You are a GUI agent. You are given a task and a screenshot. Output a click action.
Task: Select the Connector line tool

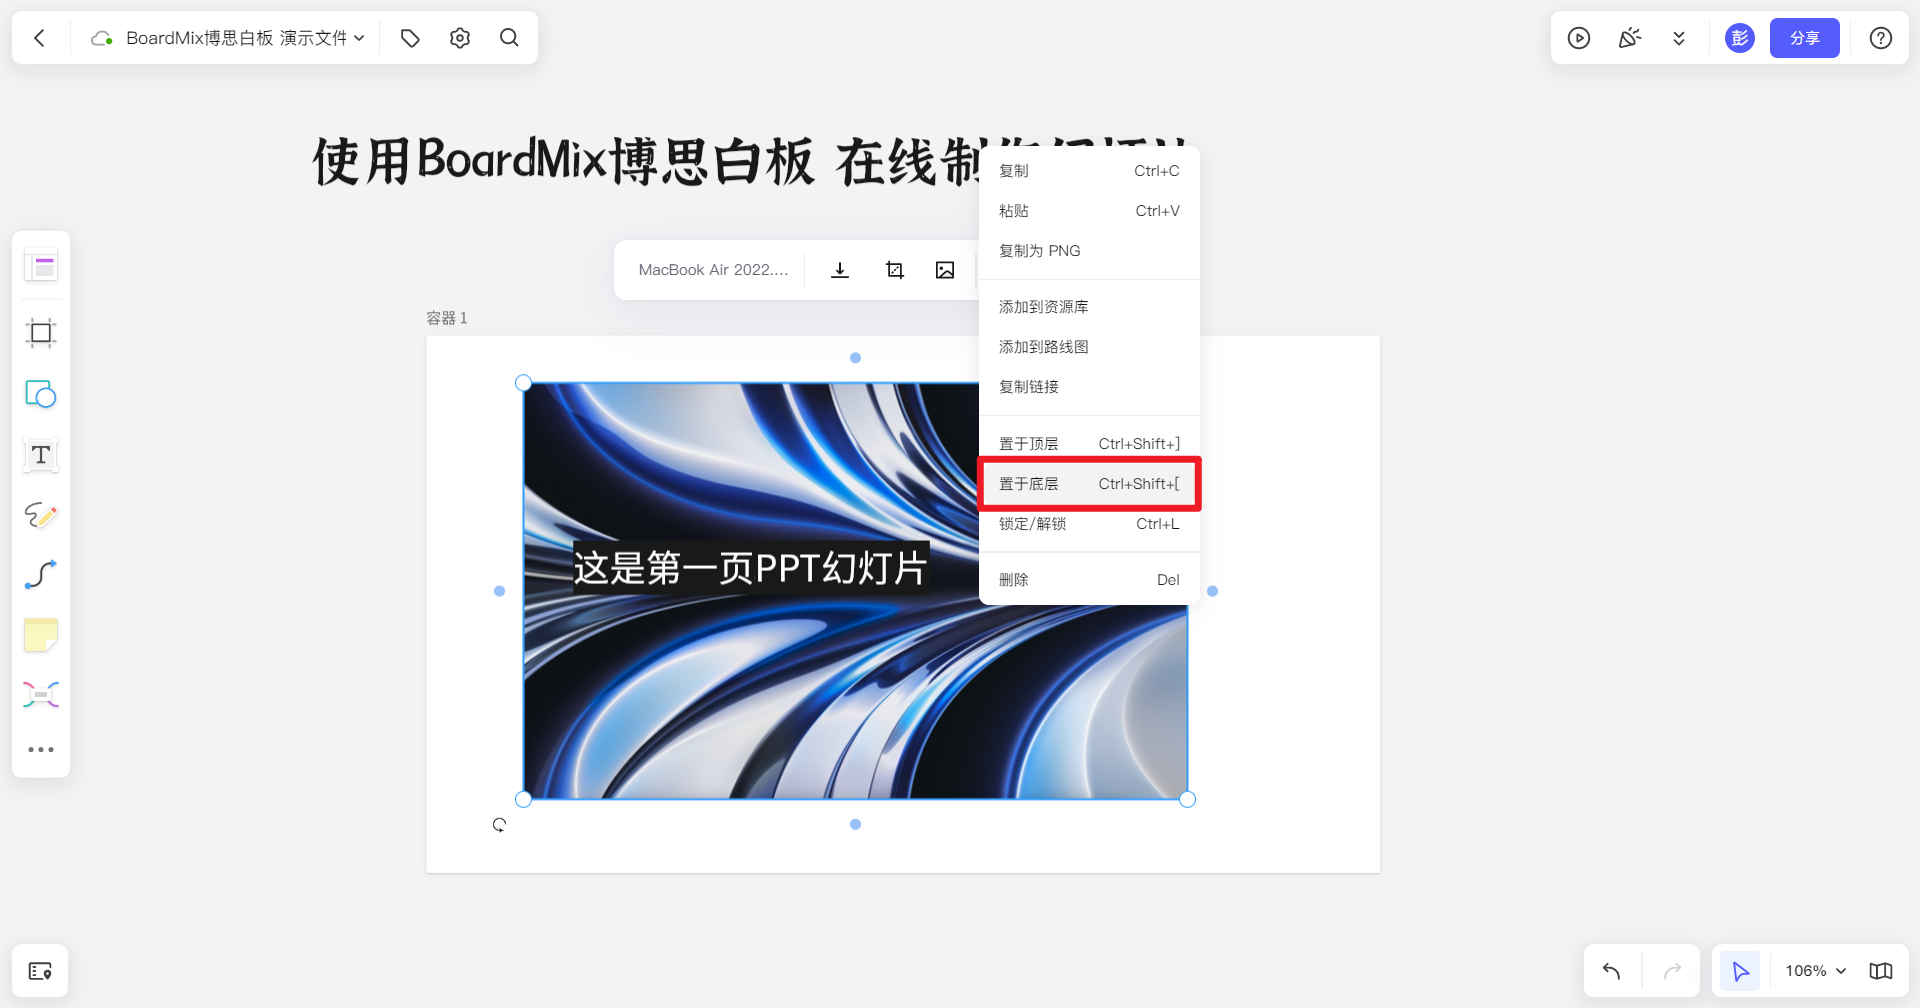pos(40,574)
